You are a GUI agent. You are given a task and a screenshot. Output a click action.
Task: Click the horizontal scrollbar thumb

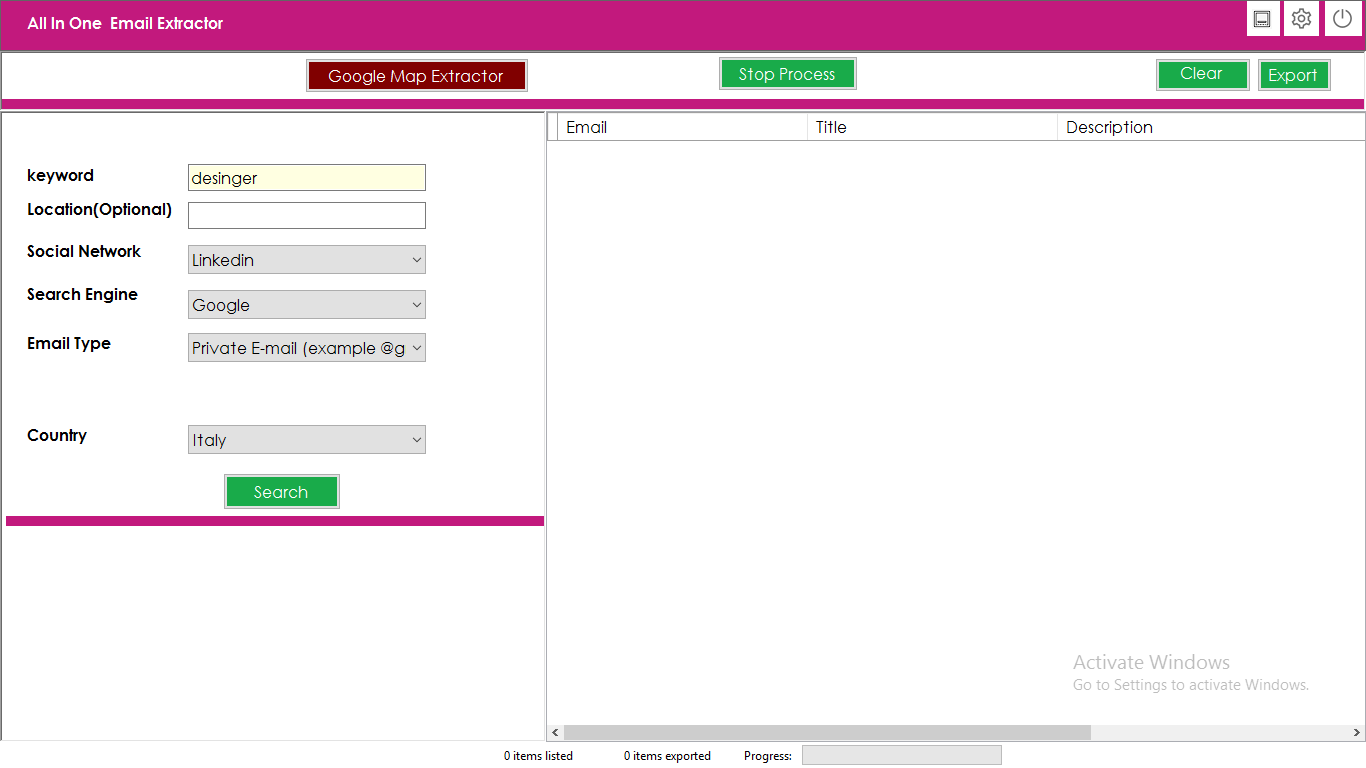827,733
